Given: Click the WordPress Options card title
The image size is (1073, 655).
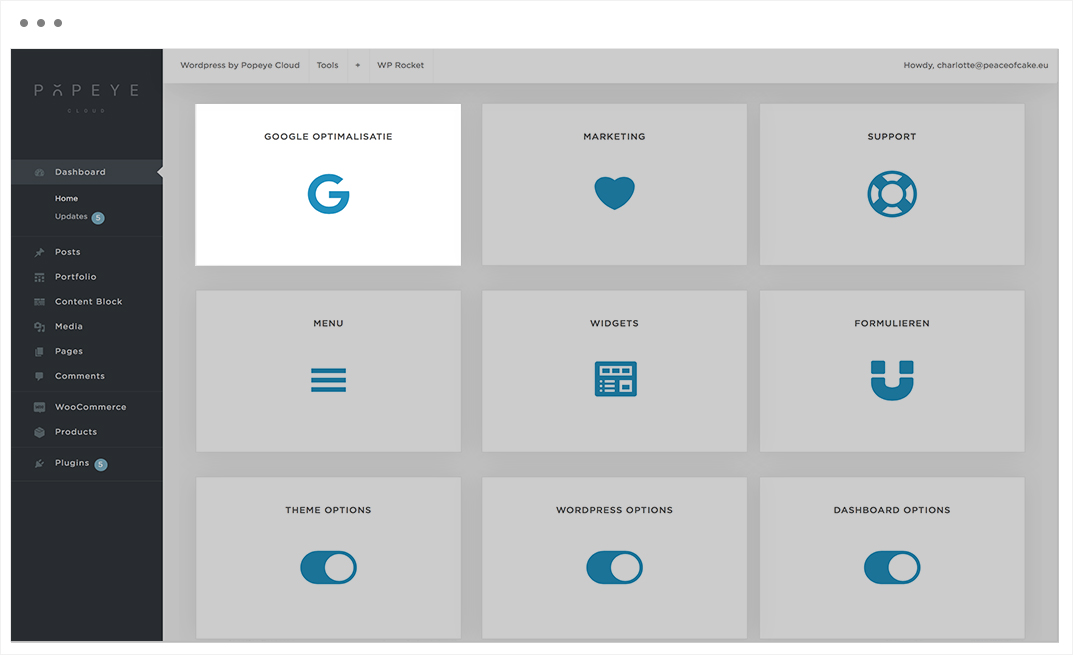Looking at the screenshot, I should (615, 511).
